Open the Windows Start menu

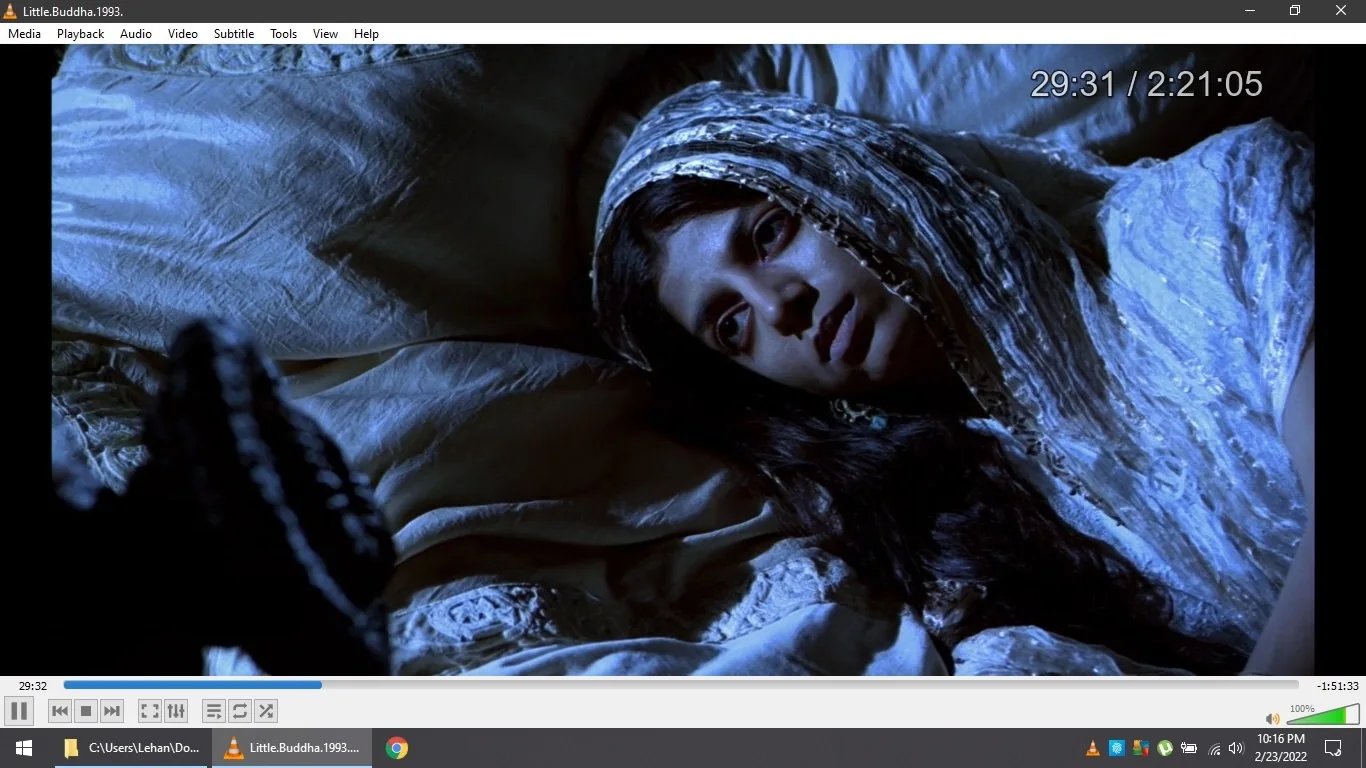pos(24,748)
